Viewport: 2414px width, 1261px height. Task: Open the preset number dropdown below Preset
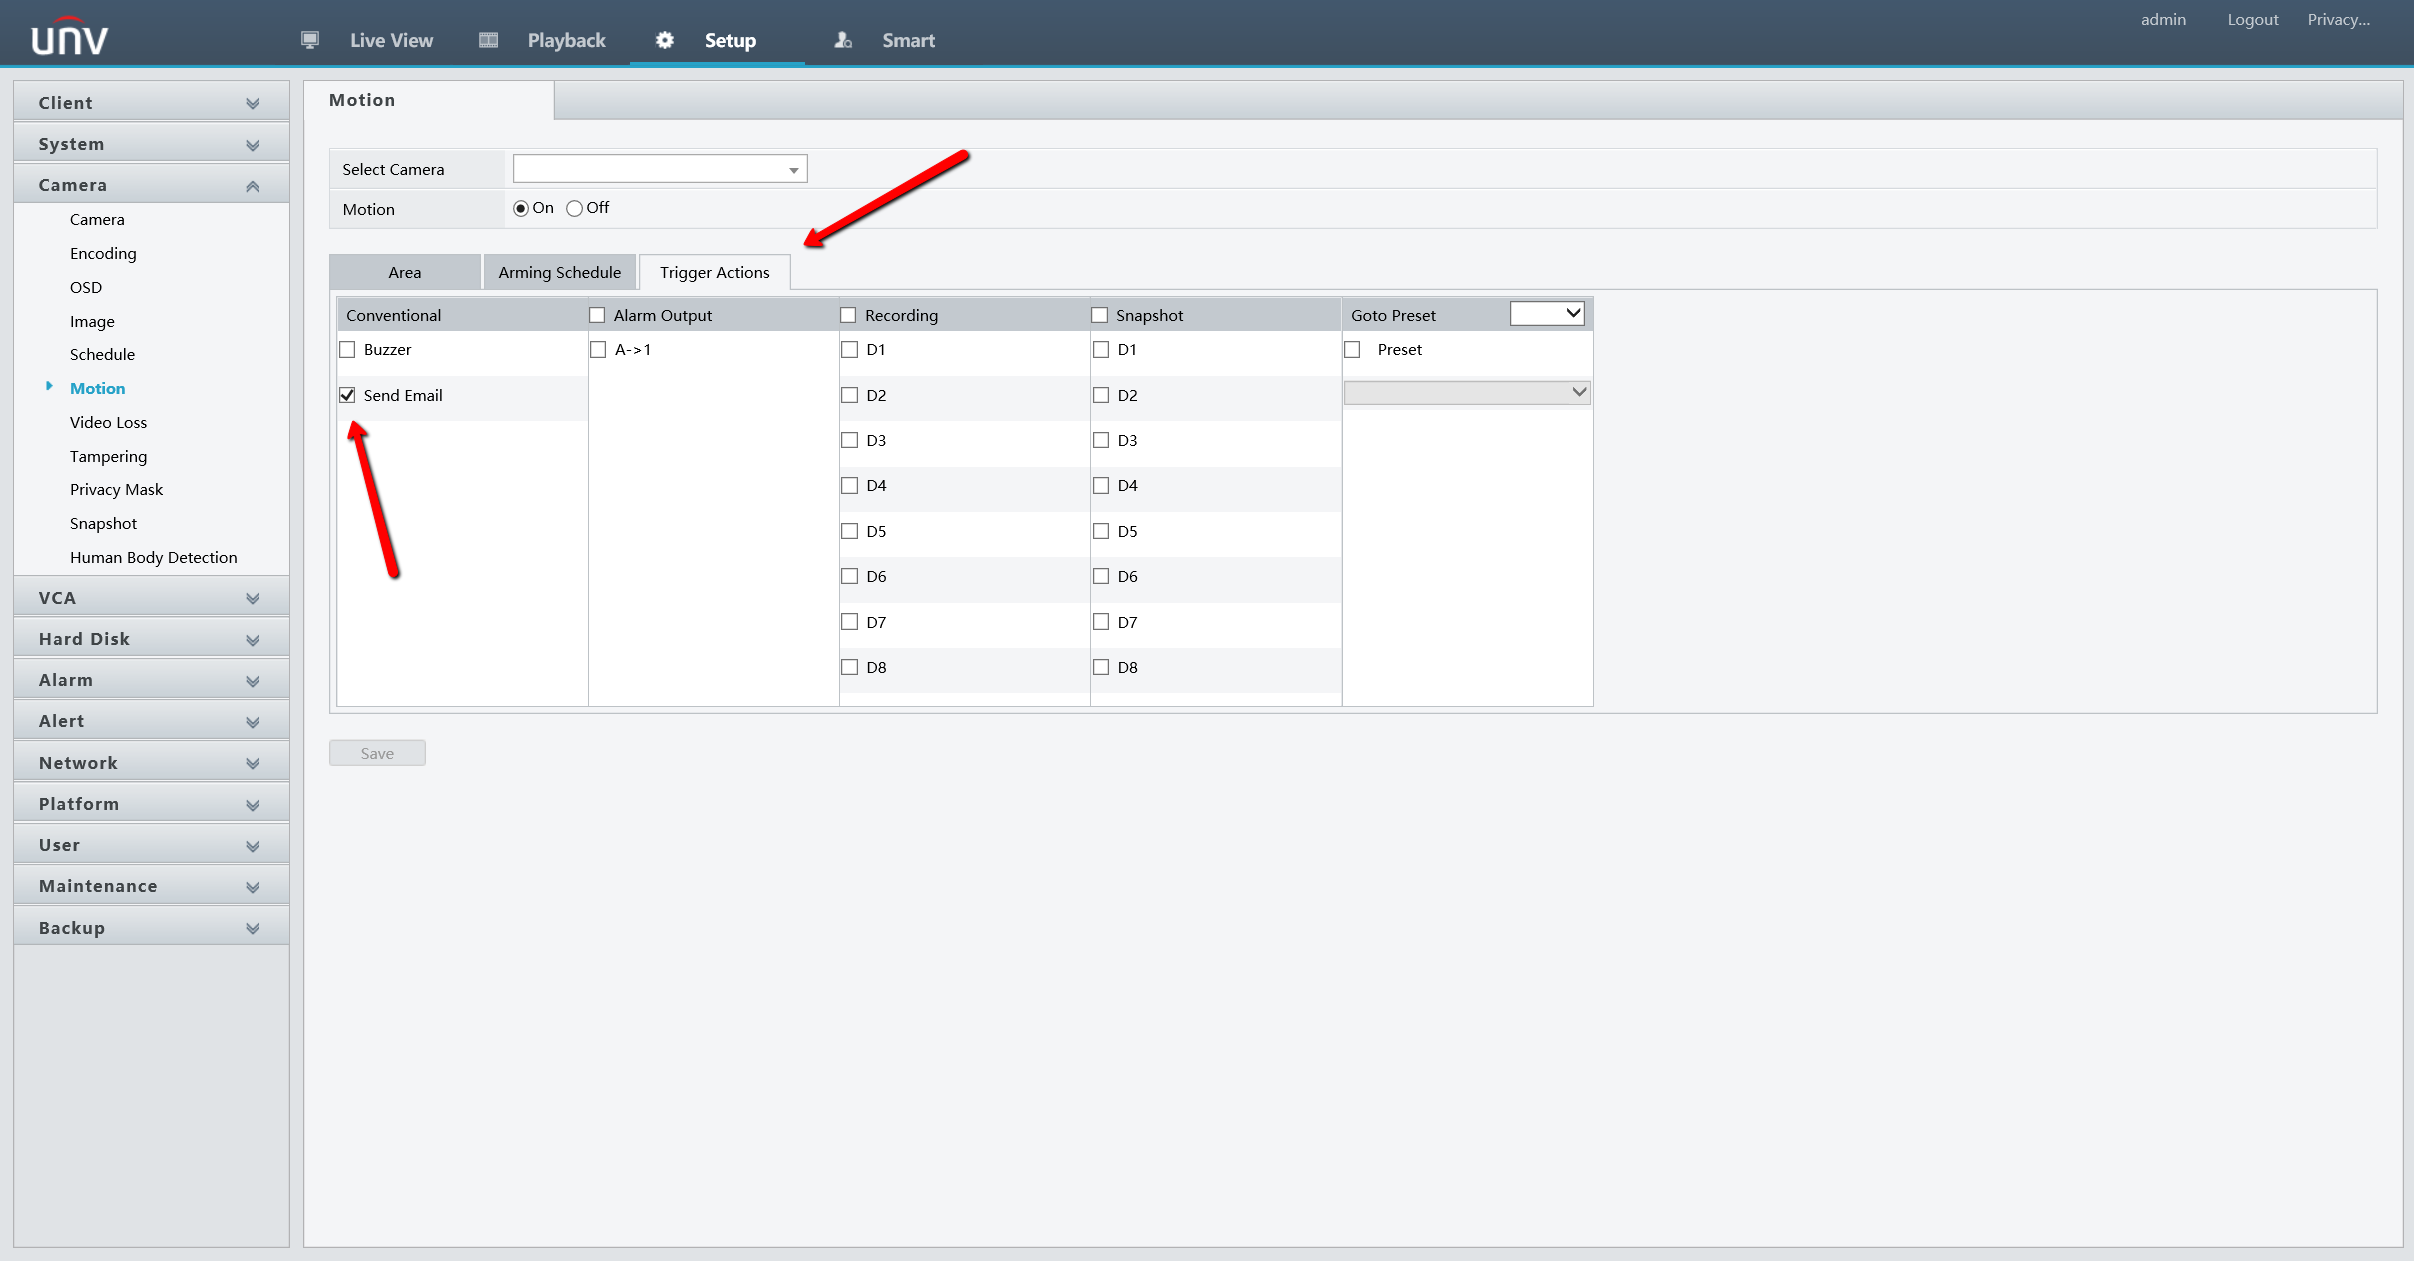[x=1466, y=393]
